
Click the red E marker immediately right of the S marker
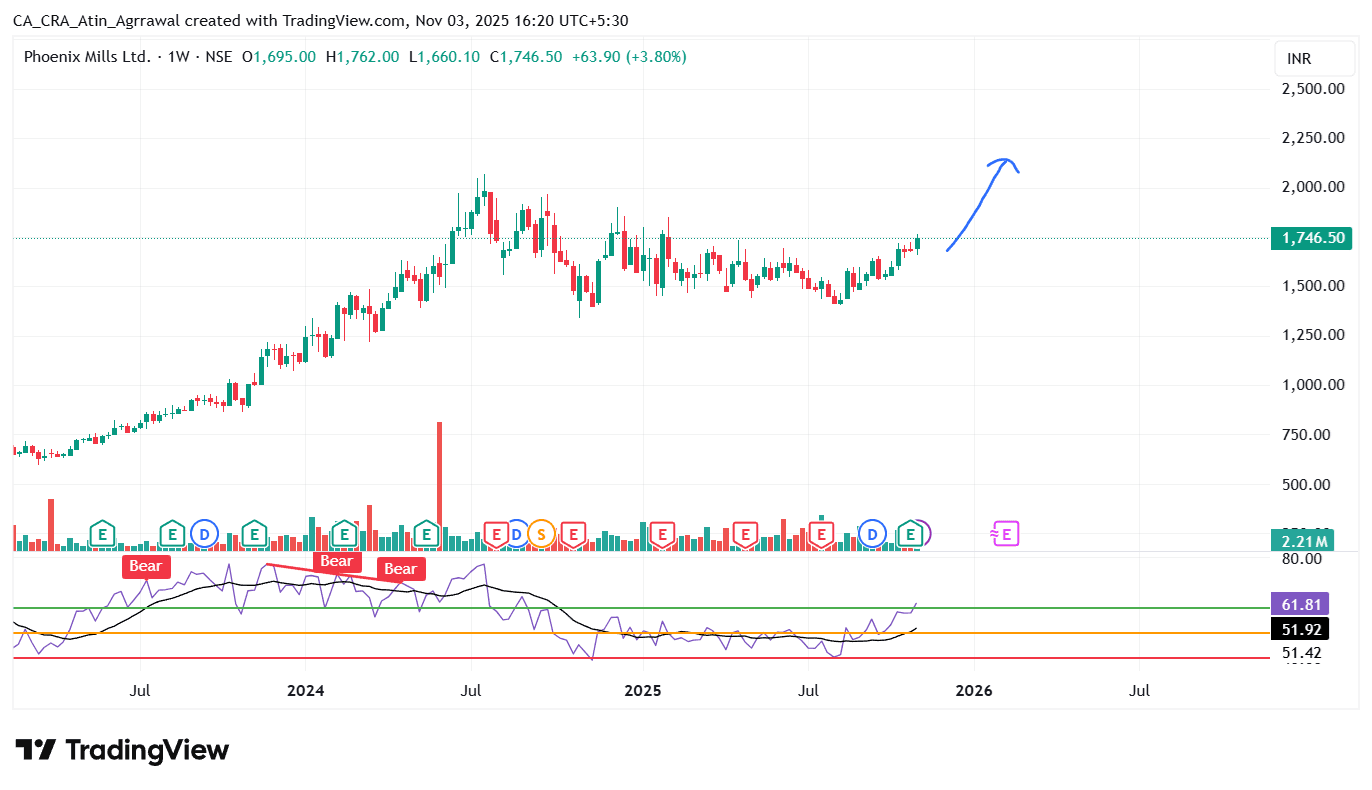coord(572,534)
